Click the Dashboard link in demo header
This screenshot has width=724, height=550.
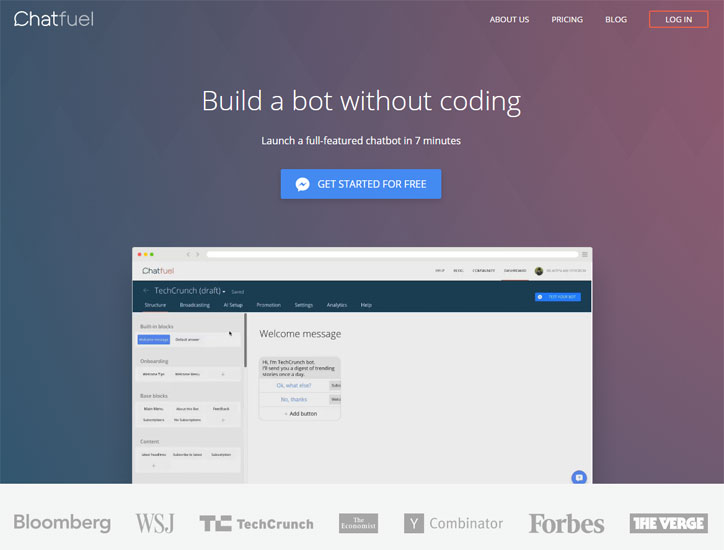(x=515, y=271)
